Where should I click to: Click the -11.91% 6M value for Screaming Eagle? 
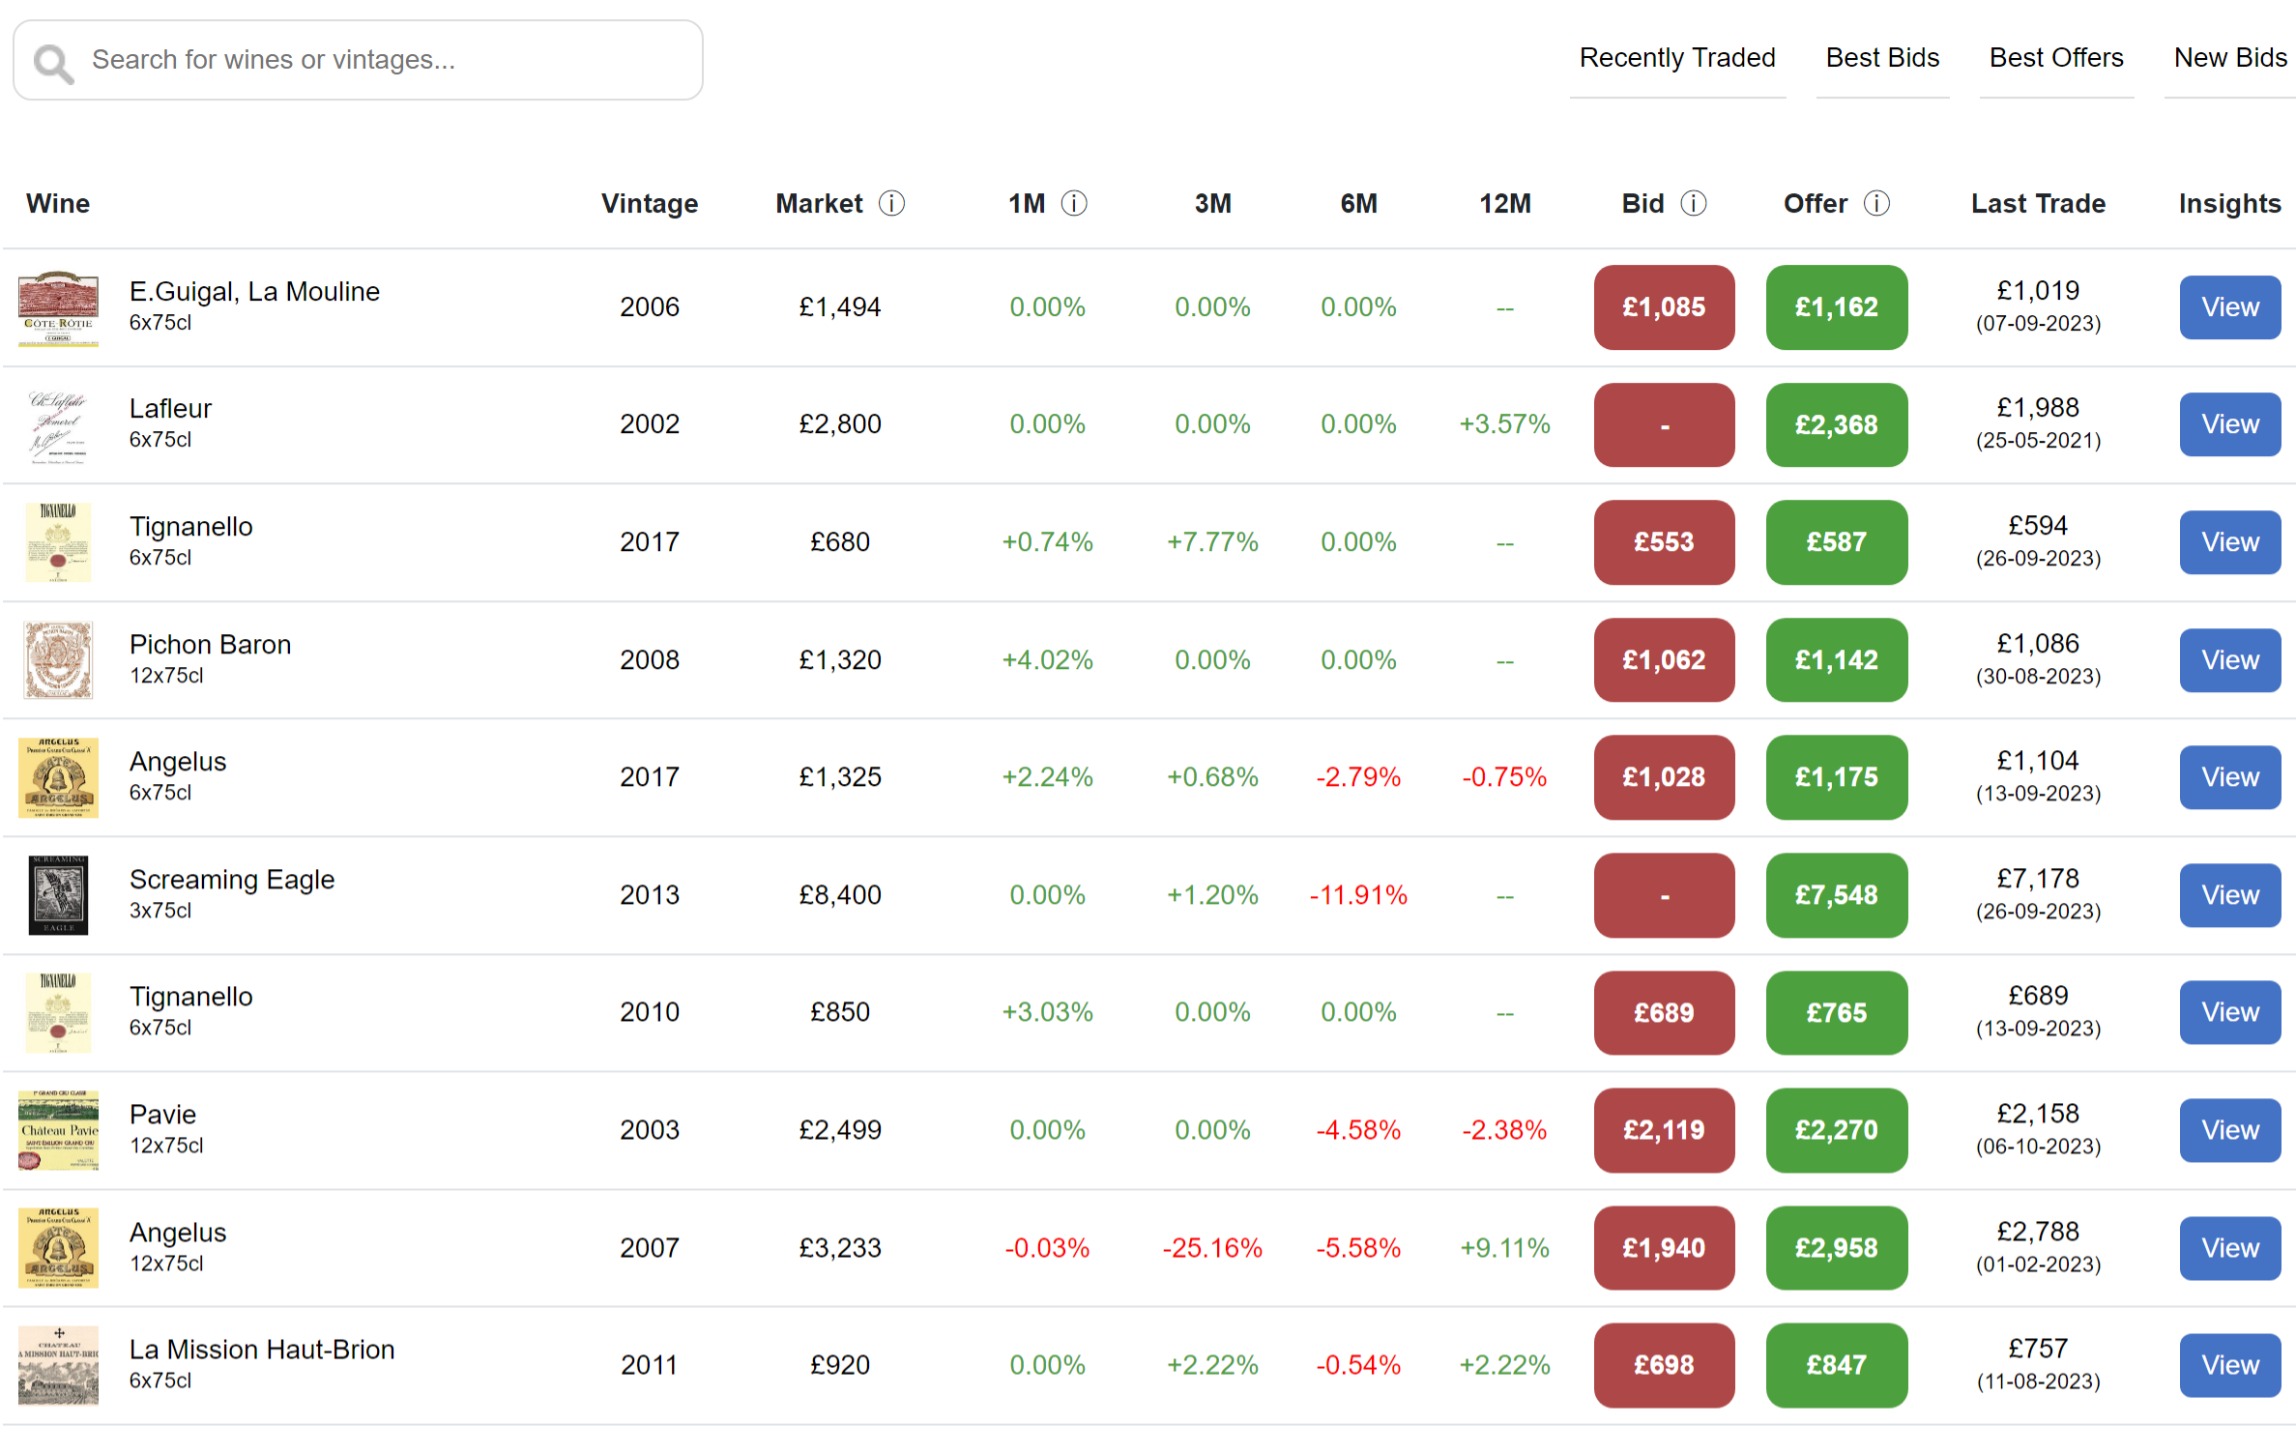point(1358,896)
